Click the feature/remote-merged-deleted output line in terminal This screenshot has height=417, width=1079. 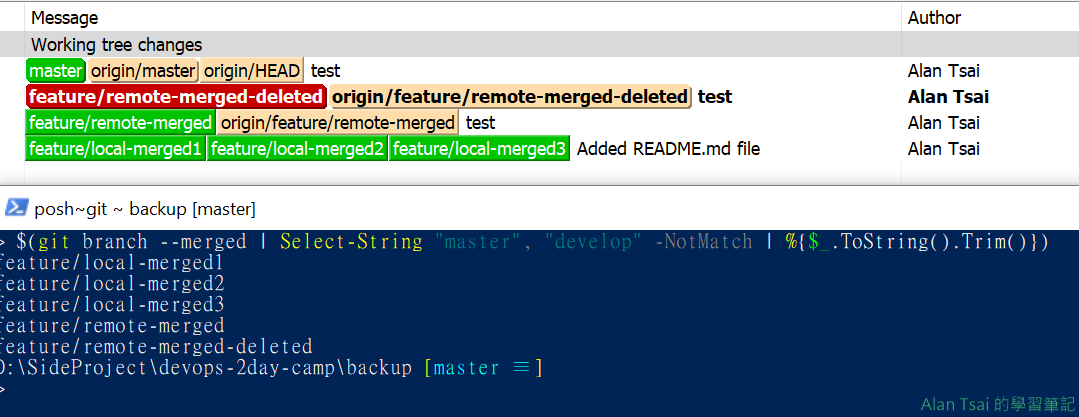pos(157,347)
